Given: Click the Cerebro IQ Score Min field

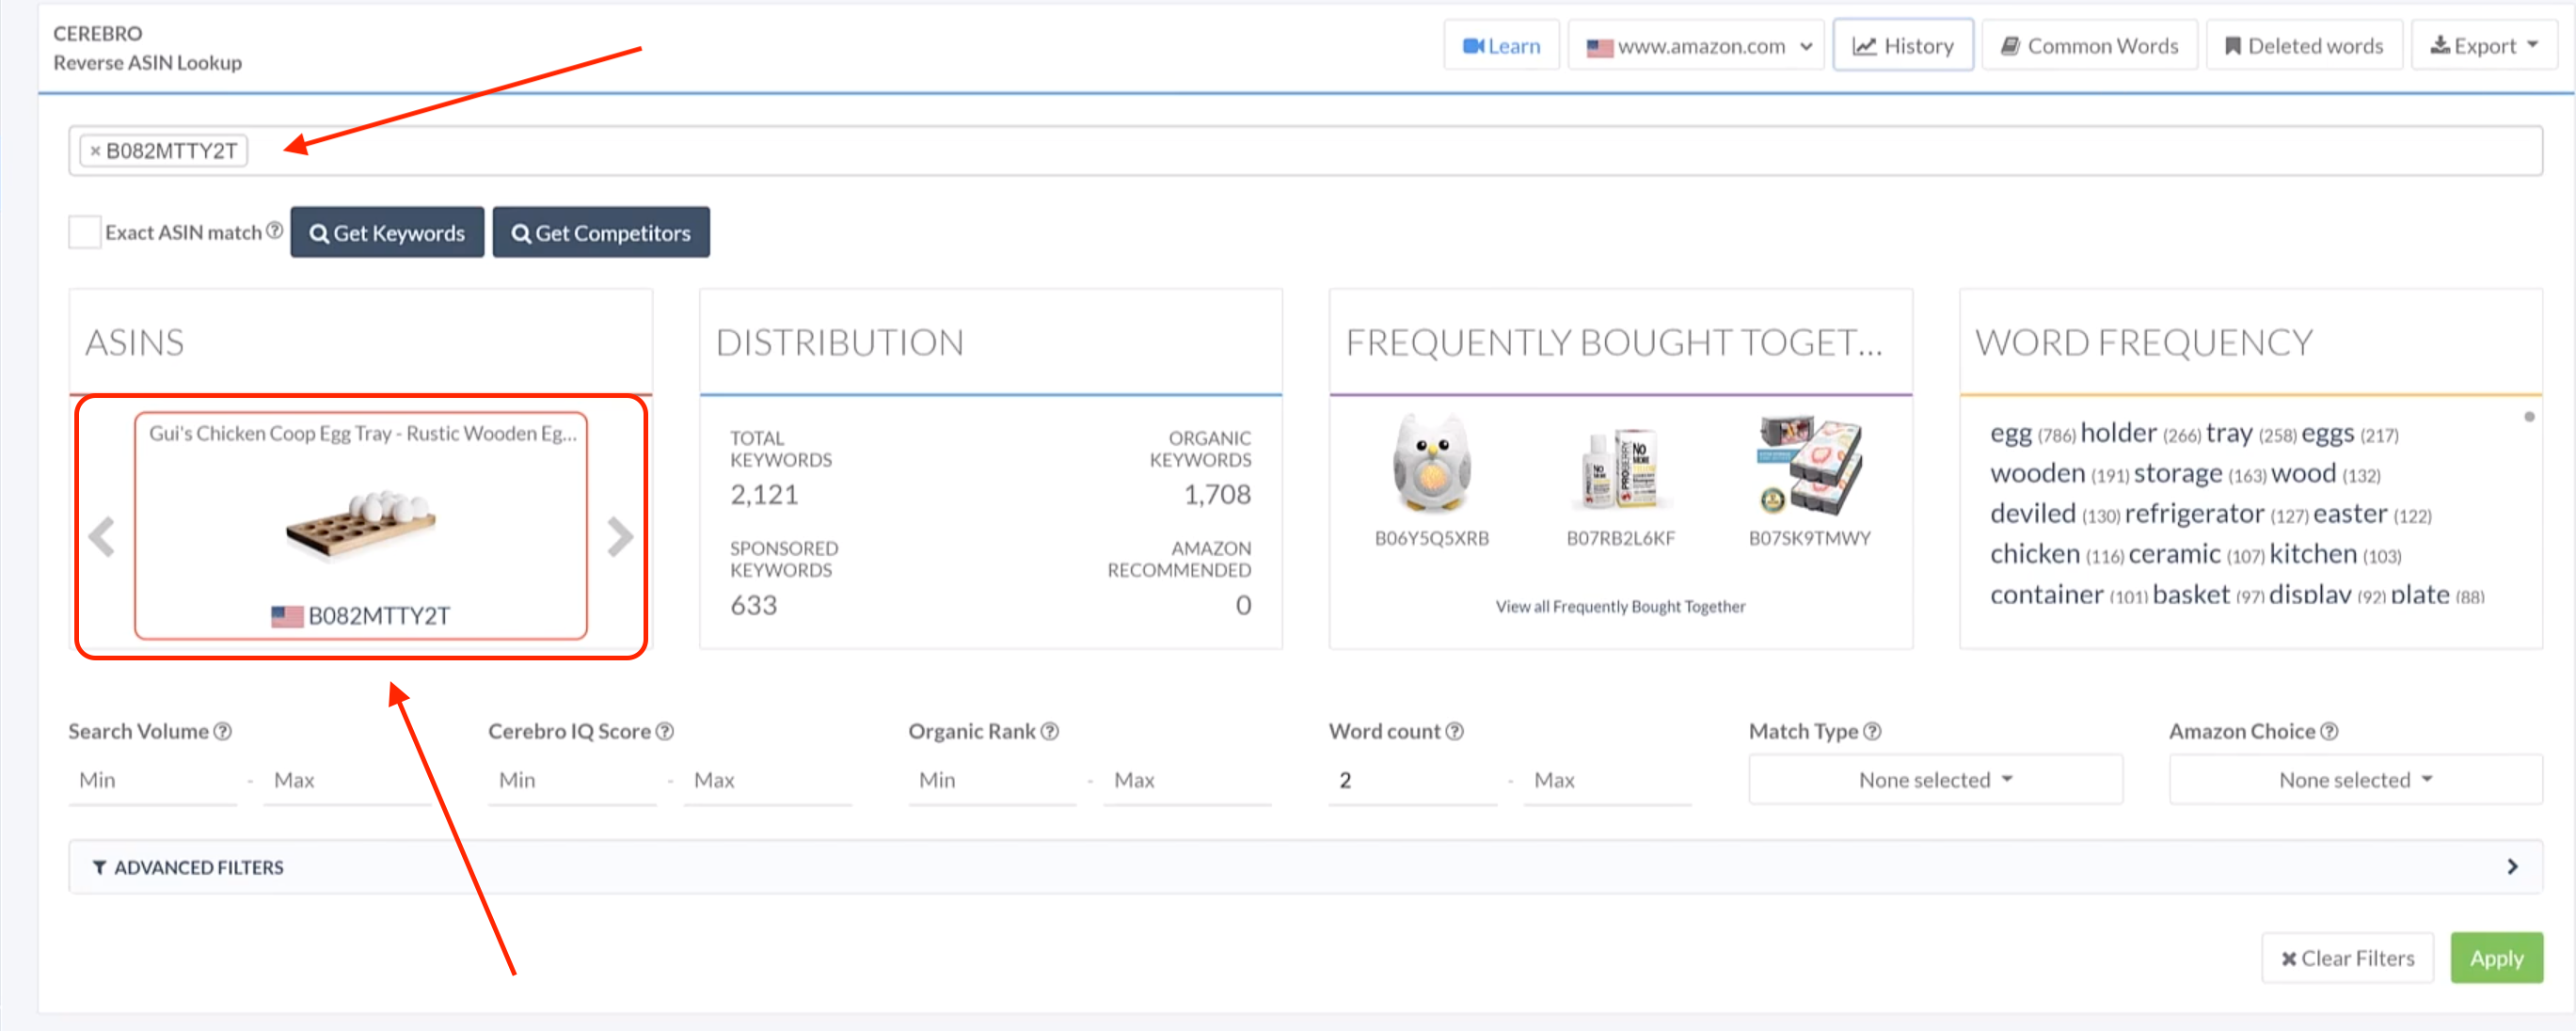Looking at the screenshot, I should (572, 780).
